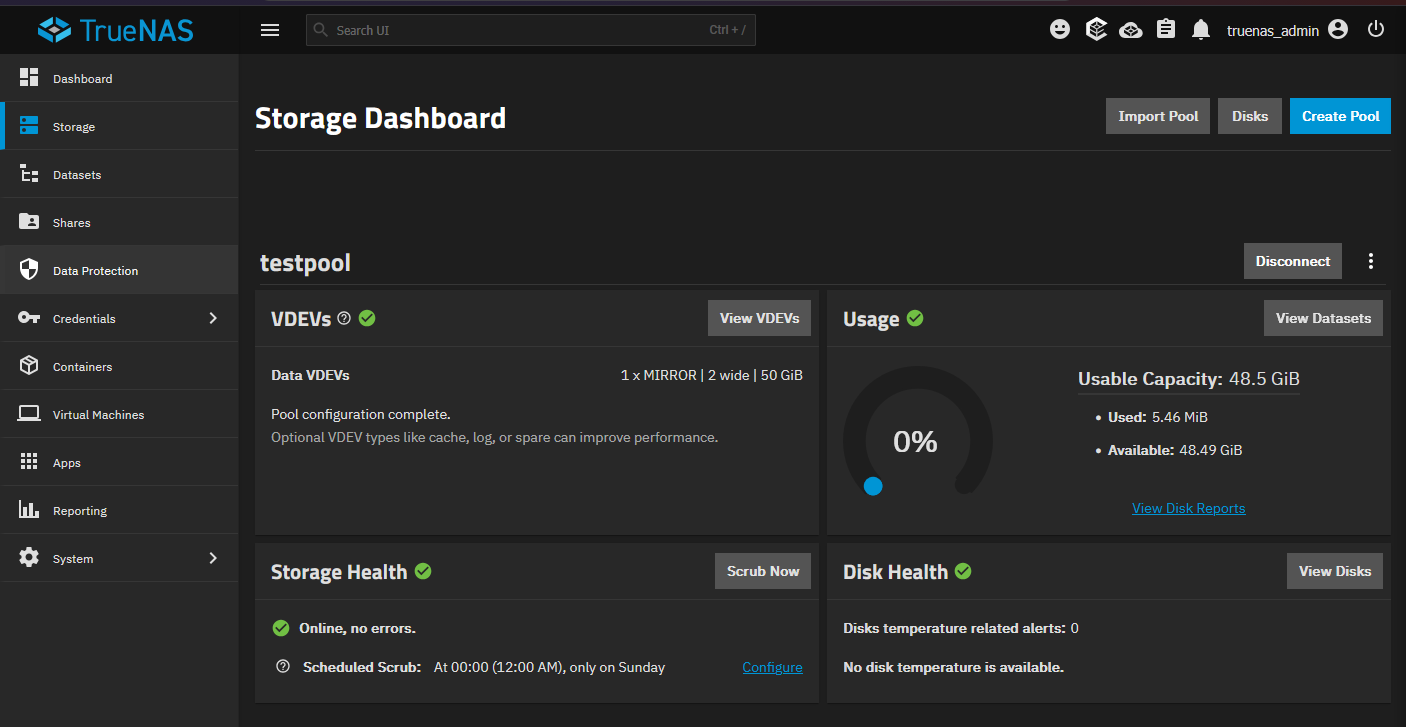Open the Jobs clipboard icon
This screenshot has width=1406, height=727.
click(1166, 30)
